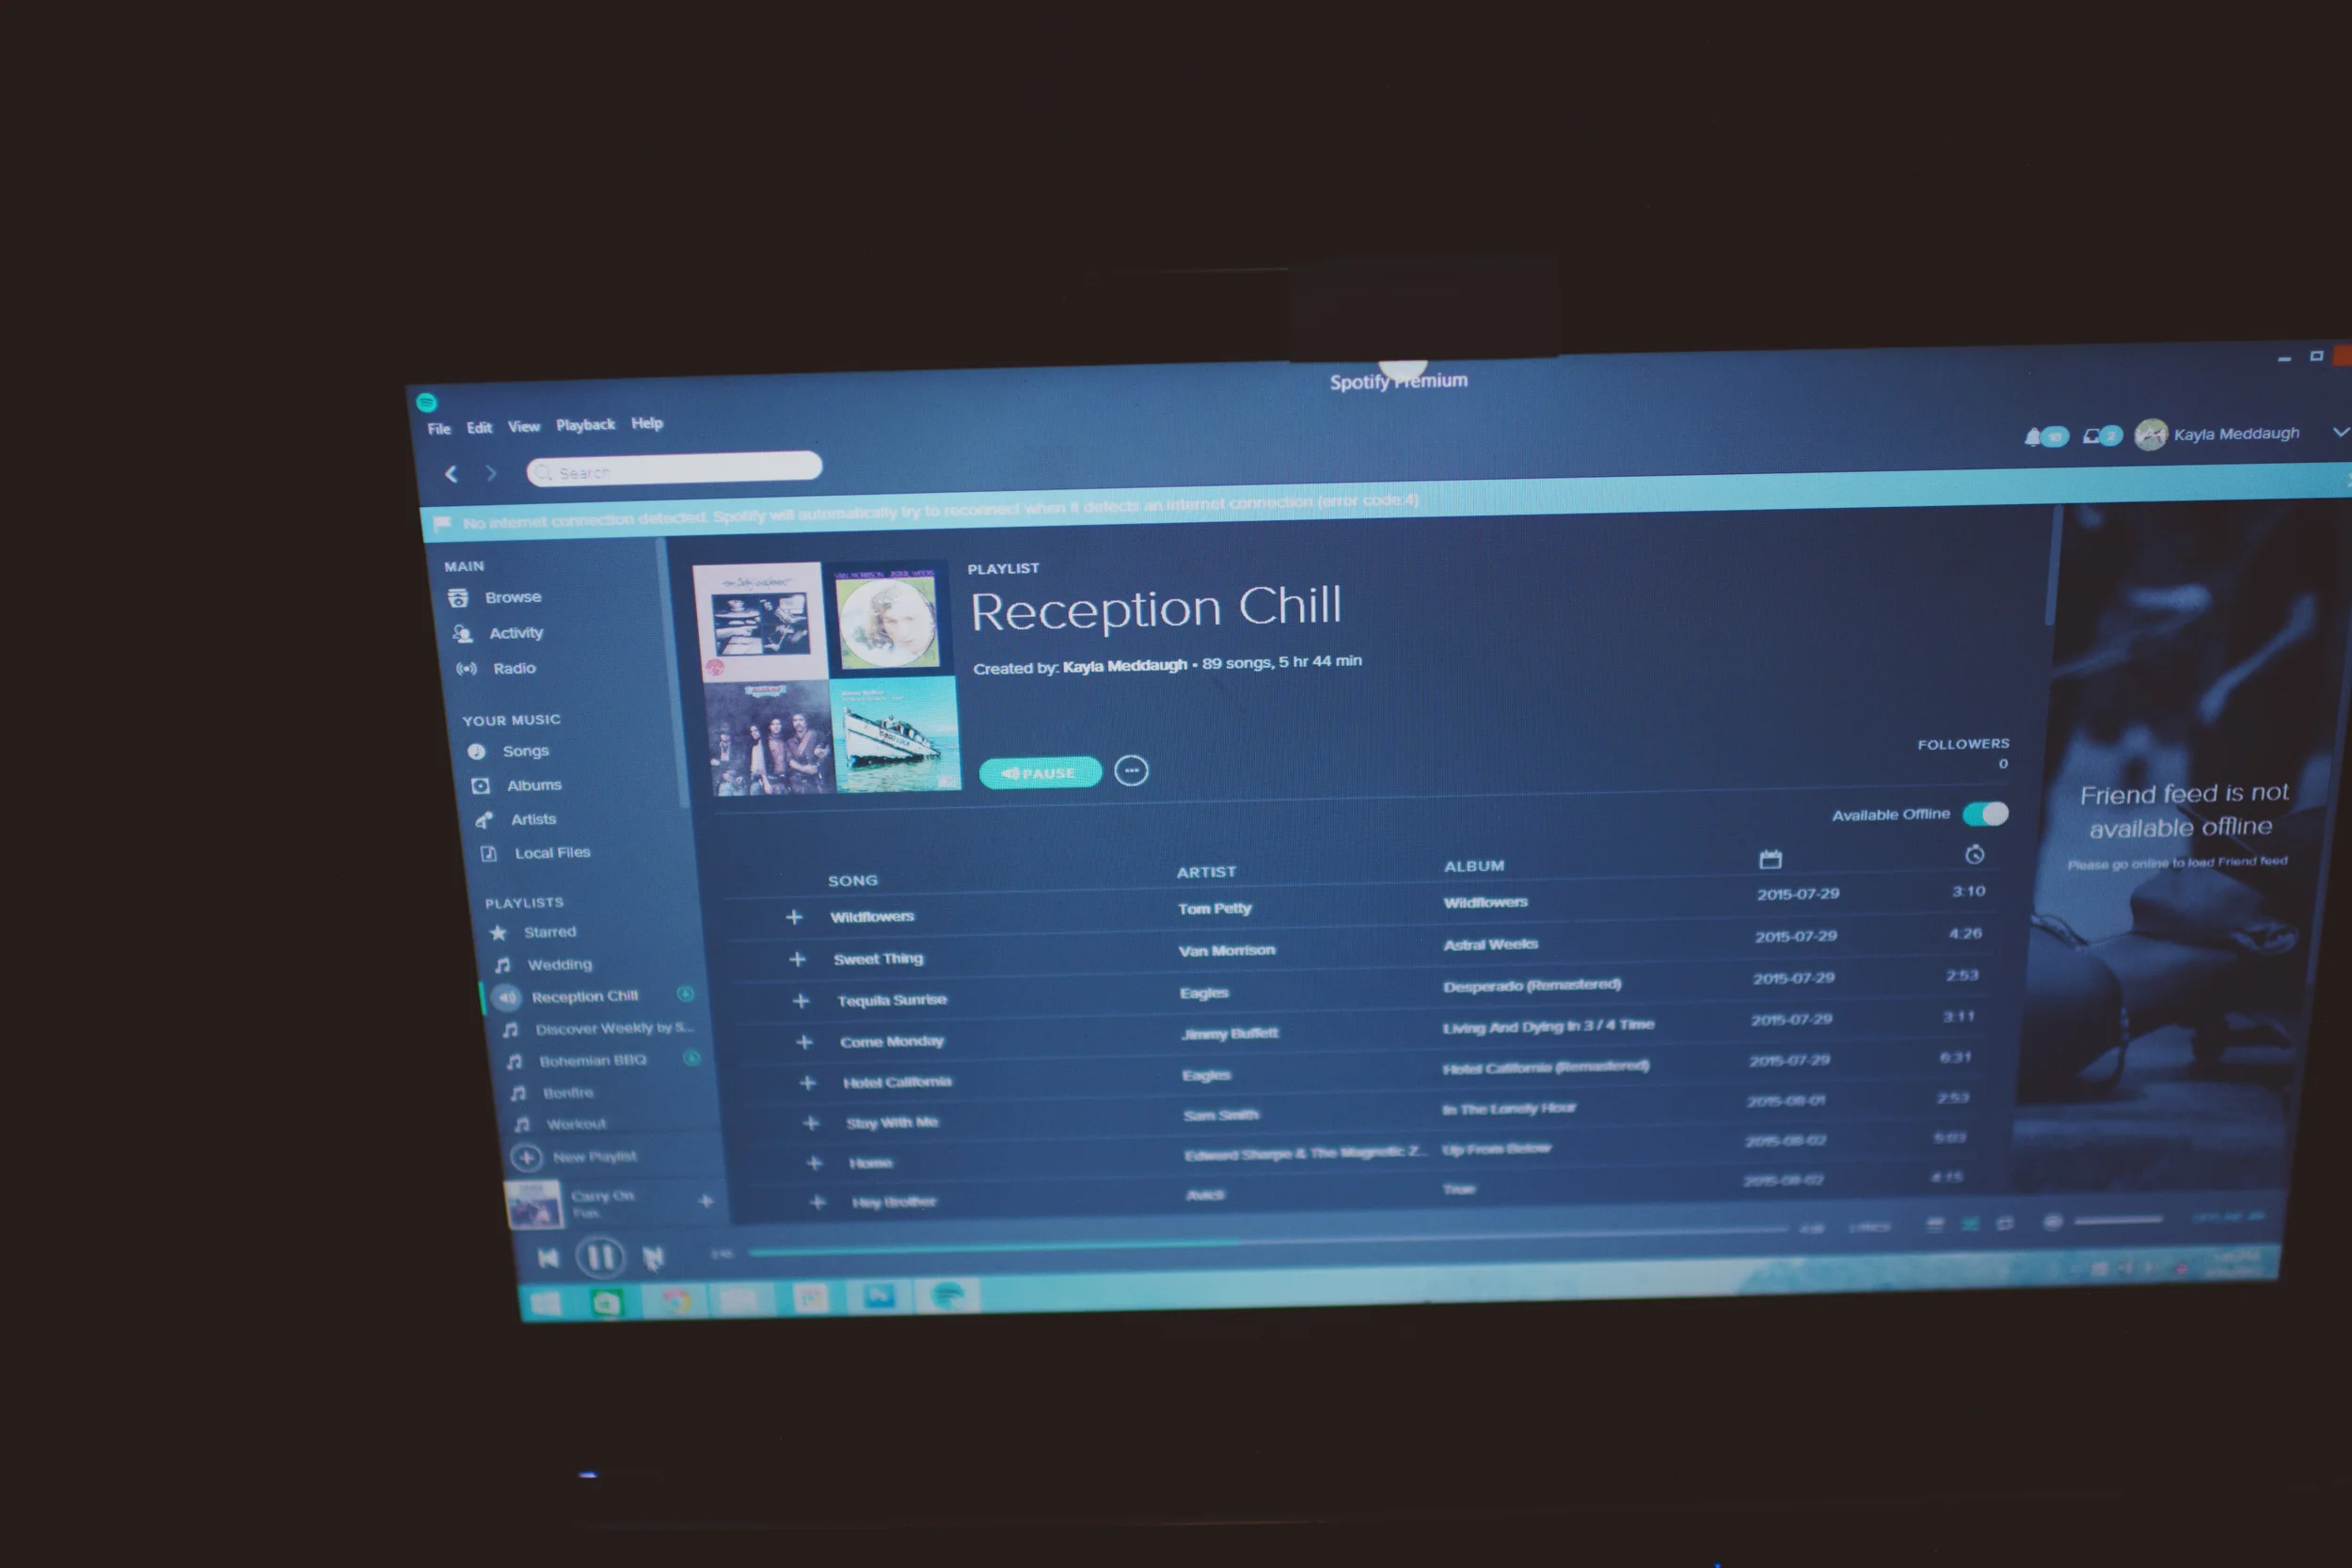This screenshot has width=2352, height=1568.
Task: Sort by the duration clock icon
Action: (1974, 854)
